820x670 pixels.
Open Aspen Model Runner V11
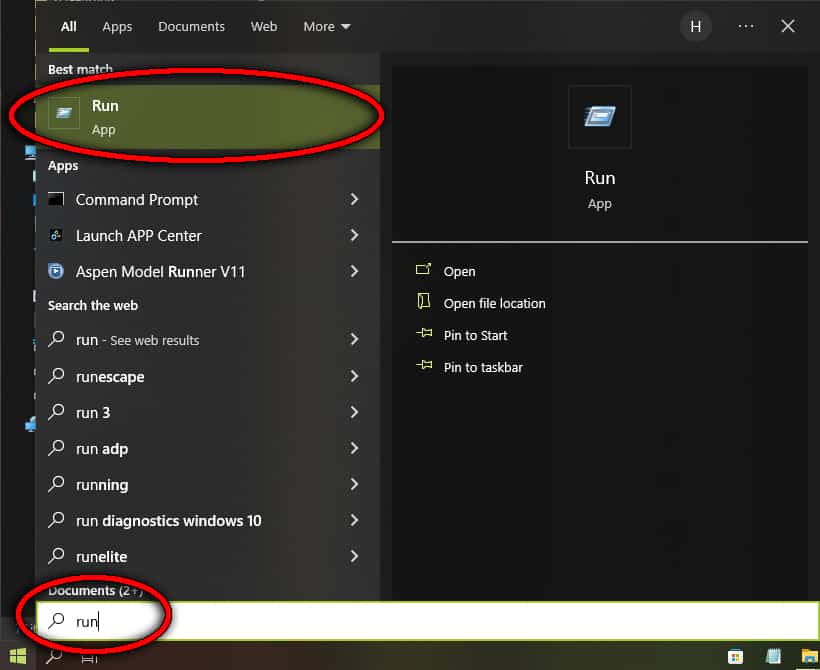pyautogui.click(x=56, y=271)
